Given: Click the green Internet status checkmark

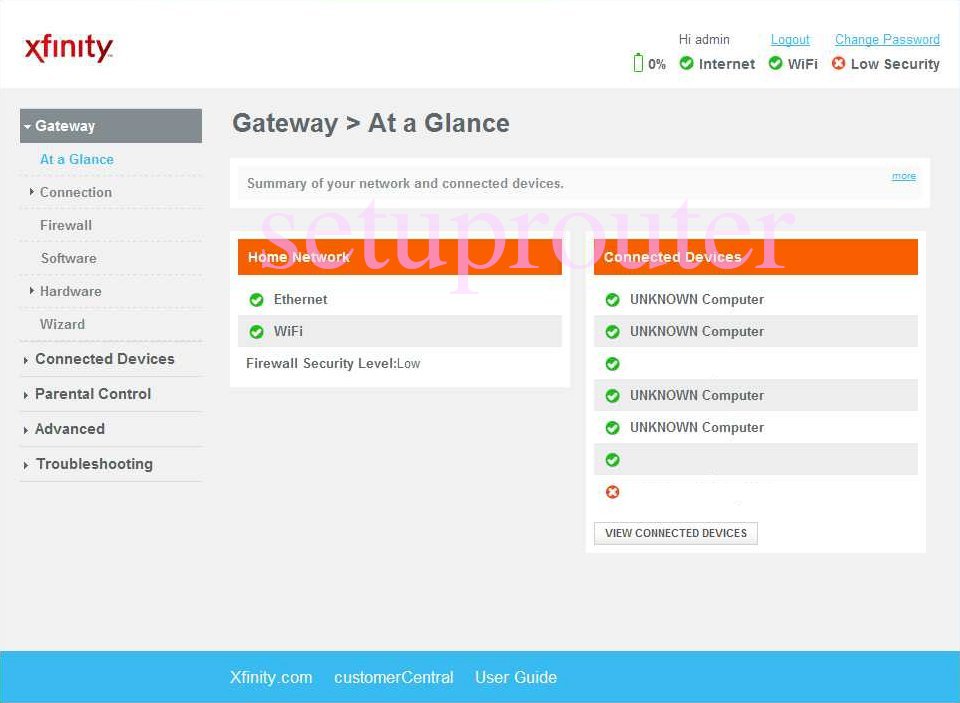Looking at the screenshot, I should tap(686, 63).
